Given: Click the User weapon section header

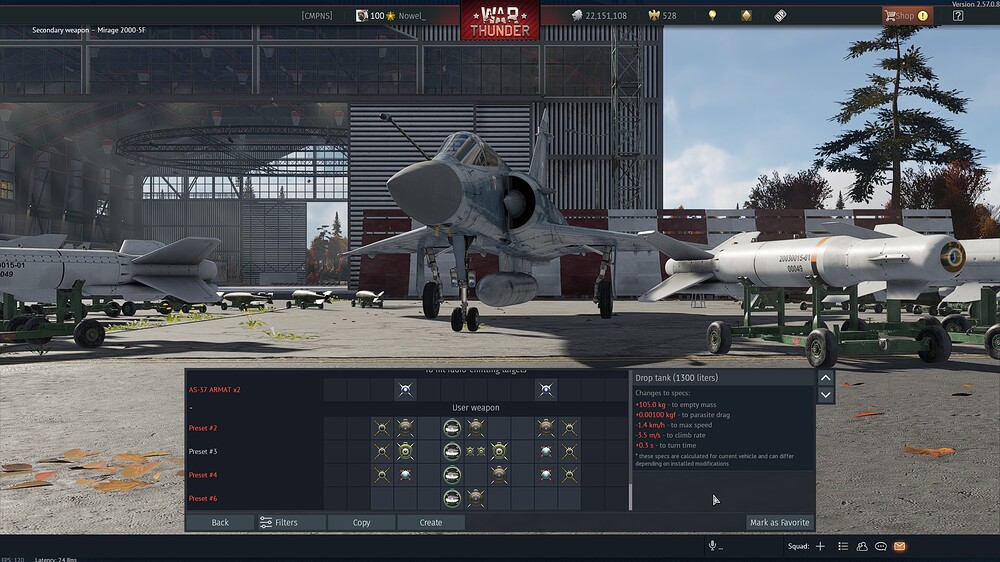Looking at the screenshot, I should 476,408.
